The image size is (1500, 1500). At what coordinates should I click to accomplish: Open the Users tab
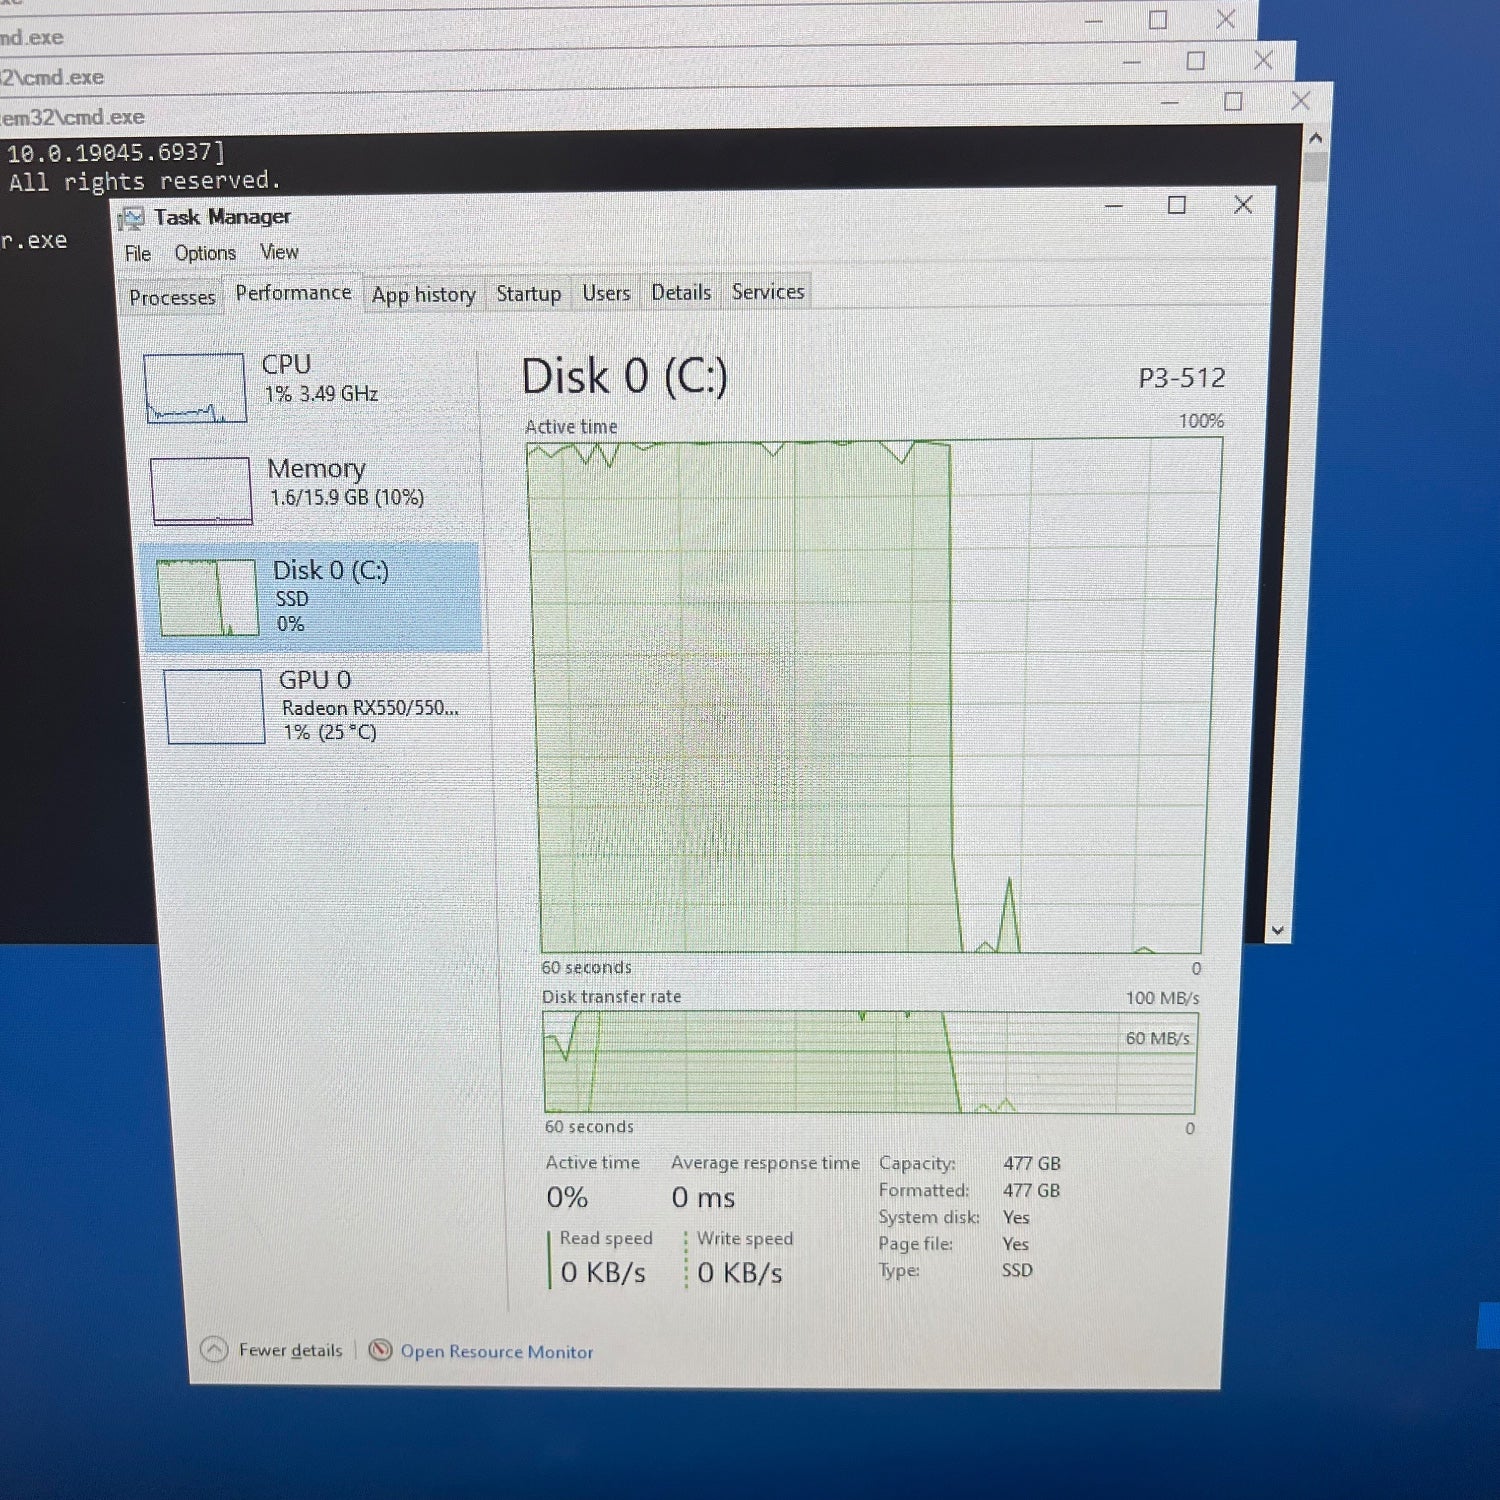[x=606, y=293]
